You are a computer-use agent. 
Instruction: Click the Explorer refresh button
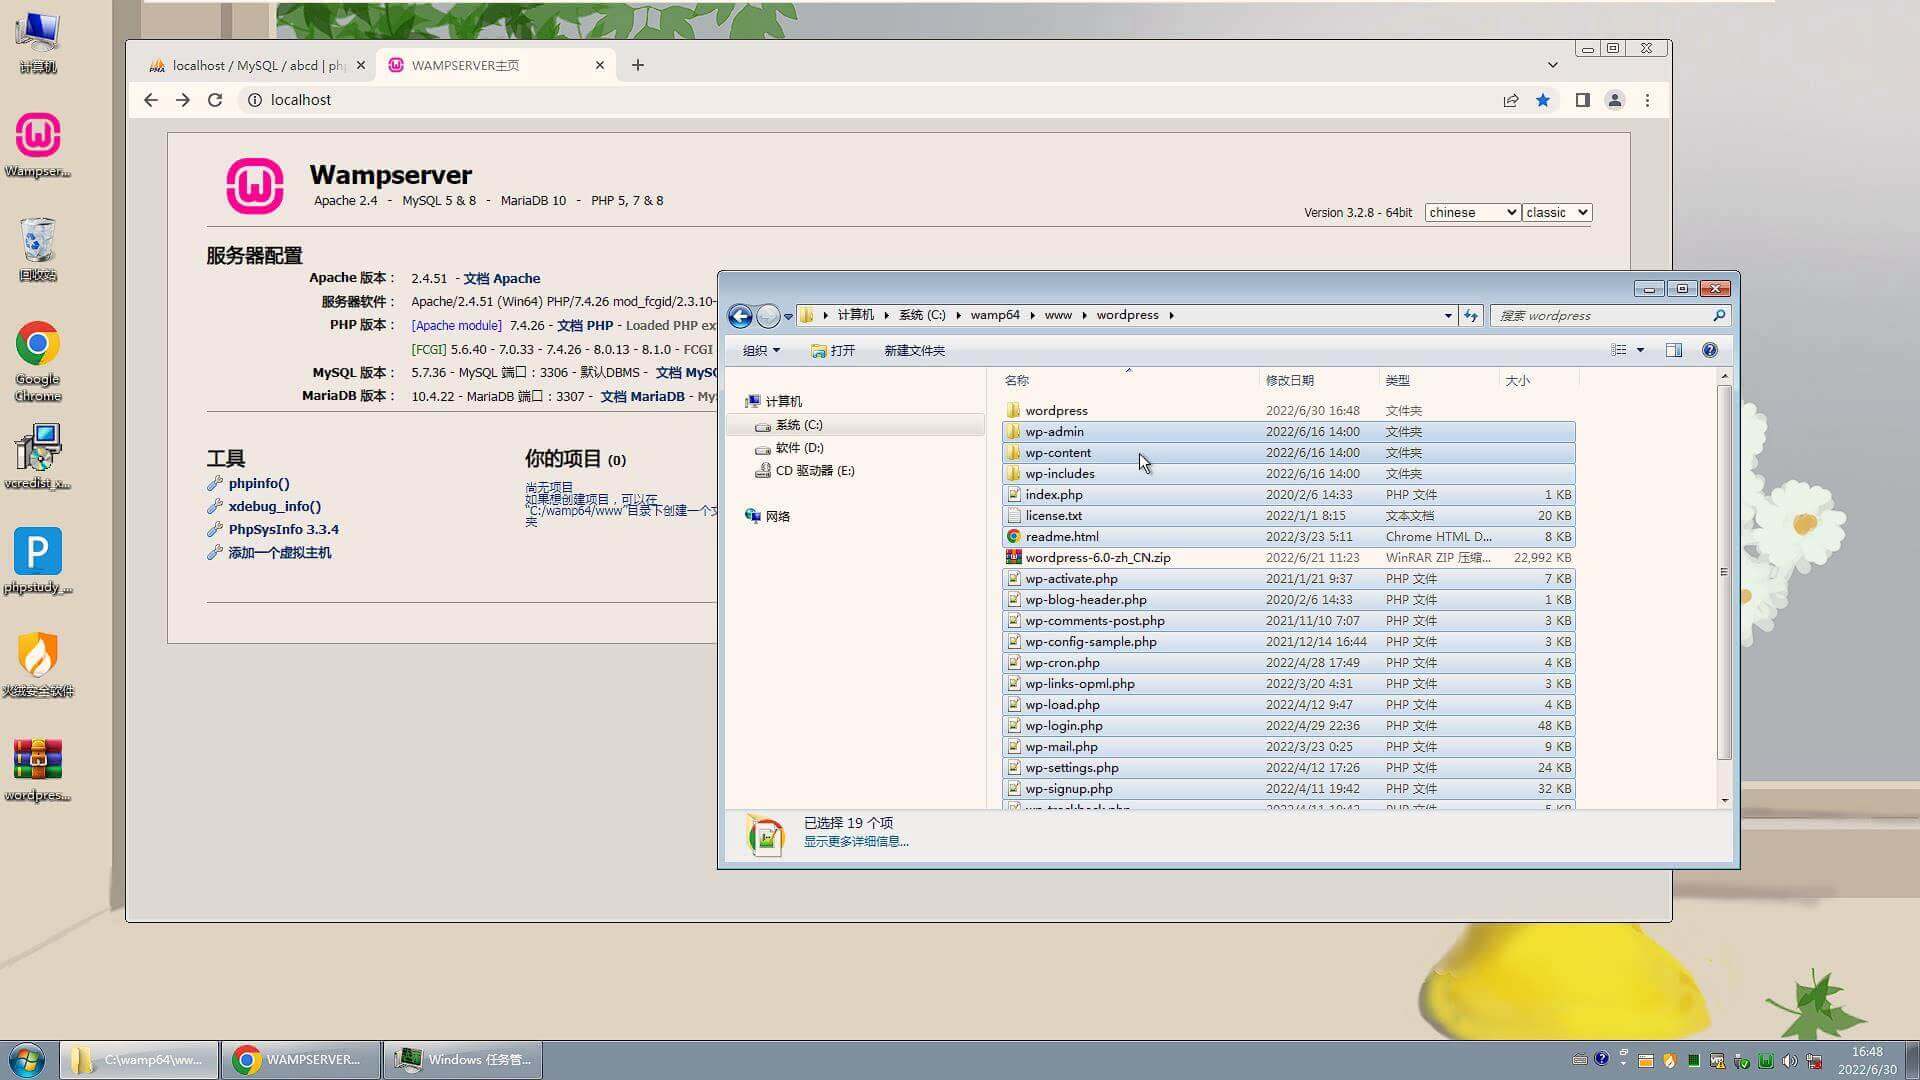1470,315
